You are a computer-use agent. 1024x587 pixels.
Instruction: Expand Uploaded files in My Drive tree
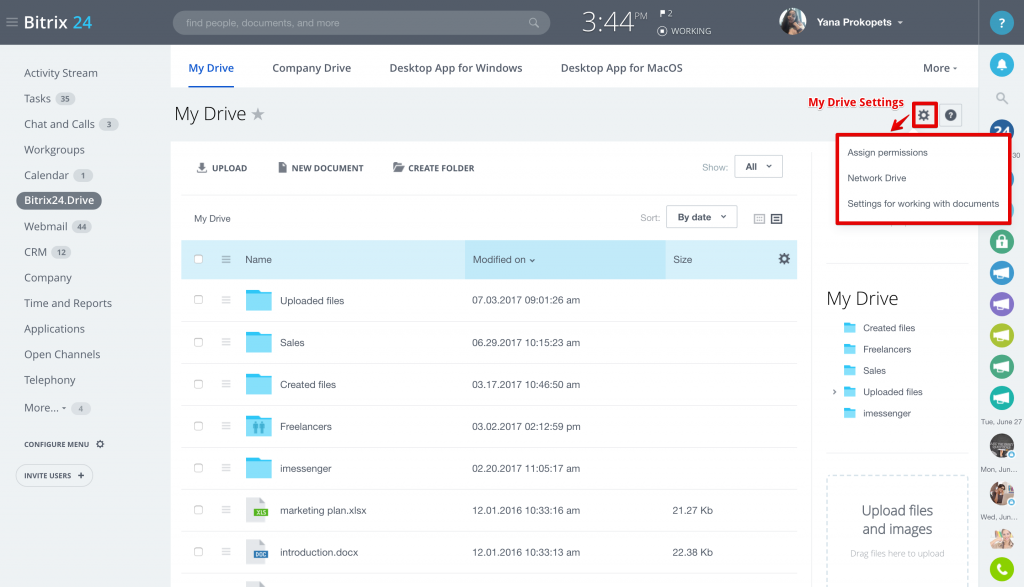pos(834,392)
